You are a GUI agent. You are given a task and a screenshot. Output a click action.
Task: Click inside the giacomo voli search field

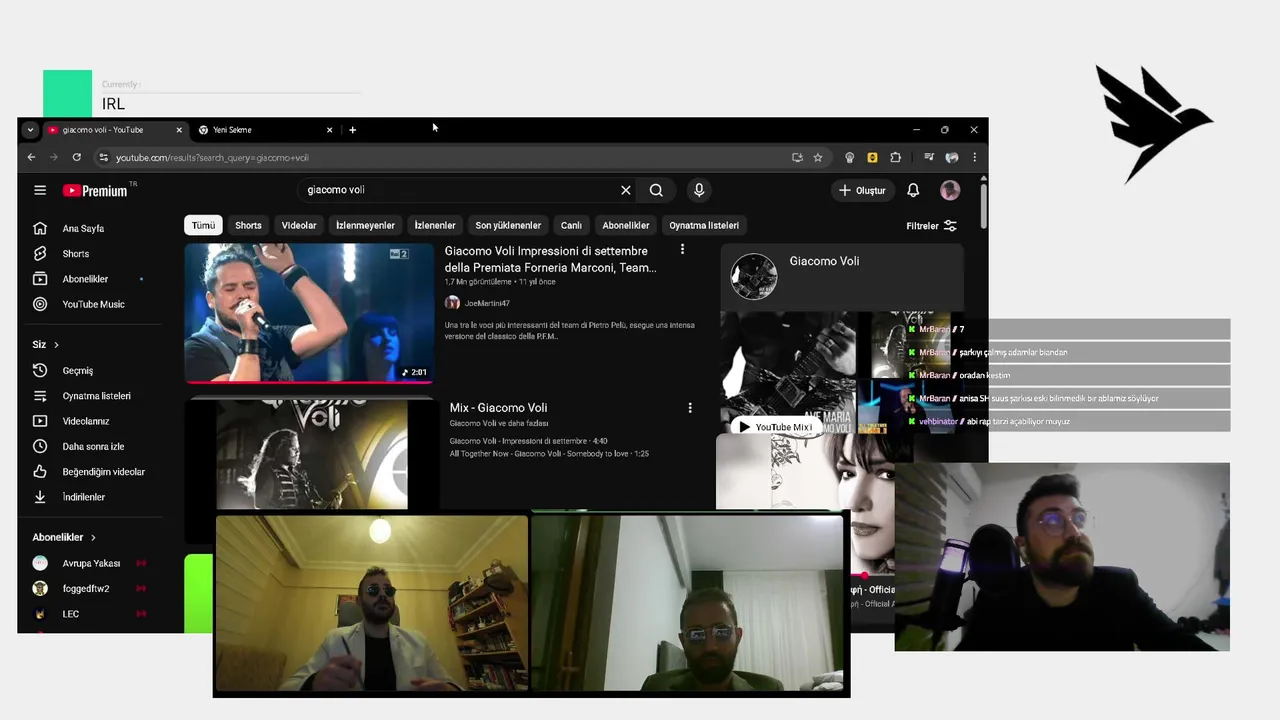pos(460,190)
